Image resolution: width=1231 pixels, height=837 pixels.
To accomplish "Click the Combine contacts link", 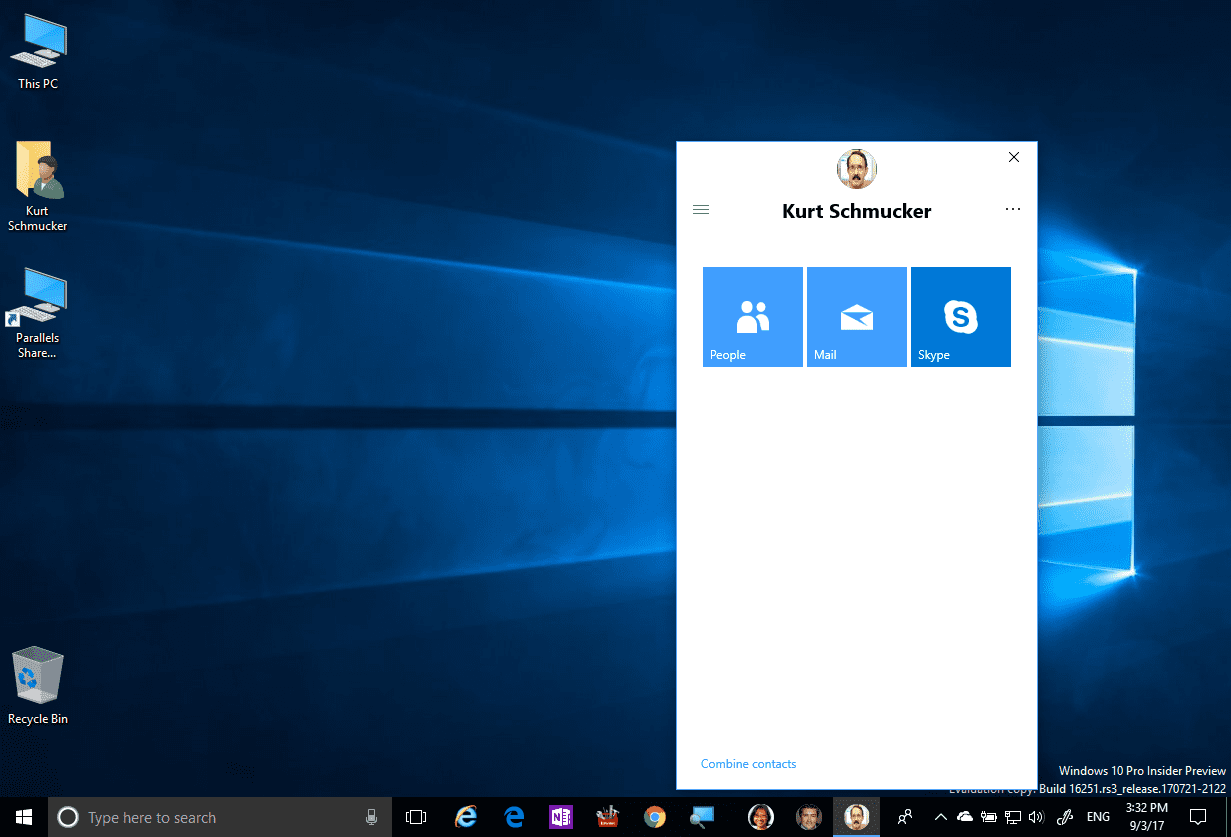I will coord(749,764).
